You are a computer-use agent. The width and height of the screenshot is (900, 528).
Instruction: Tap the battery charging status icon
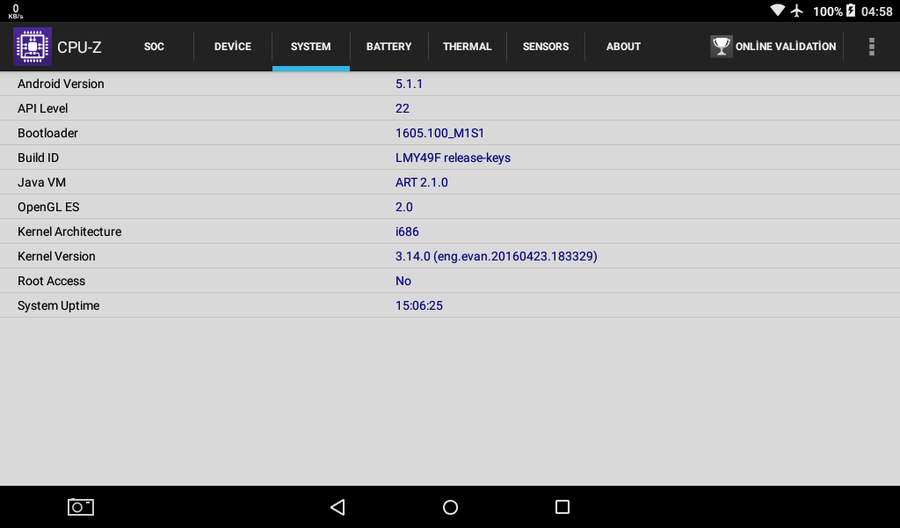851,10
